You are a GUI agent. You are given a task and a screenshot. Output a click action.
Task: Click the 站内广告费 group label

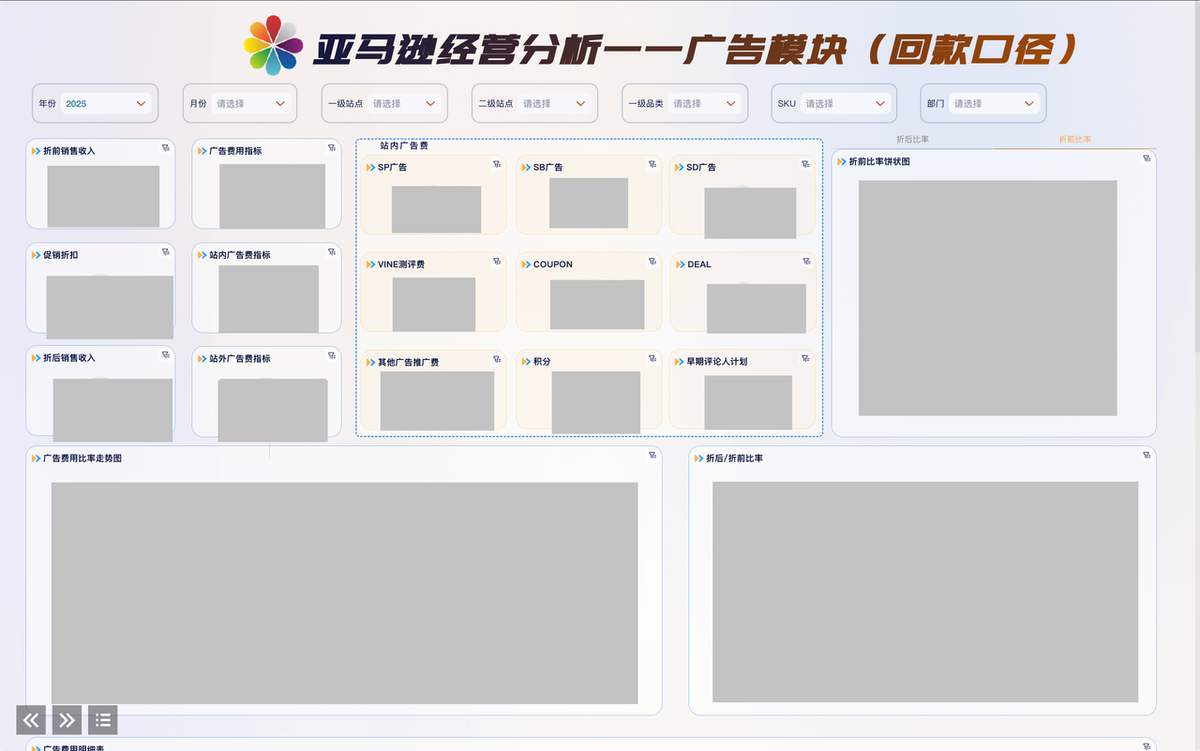tap(403, 146)
